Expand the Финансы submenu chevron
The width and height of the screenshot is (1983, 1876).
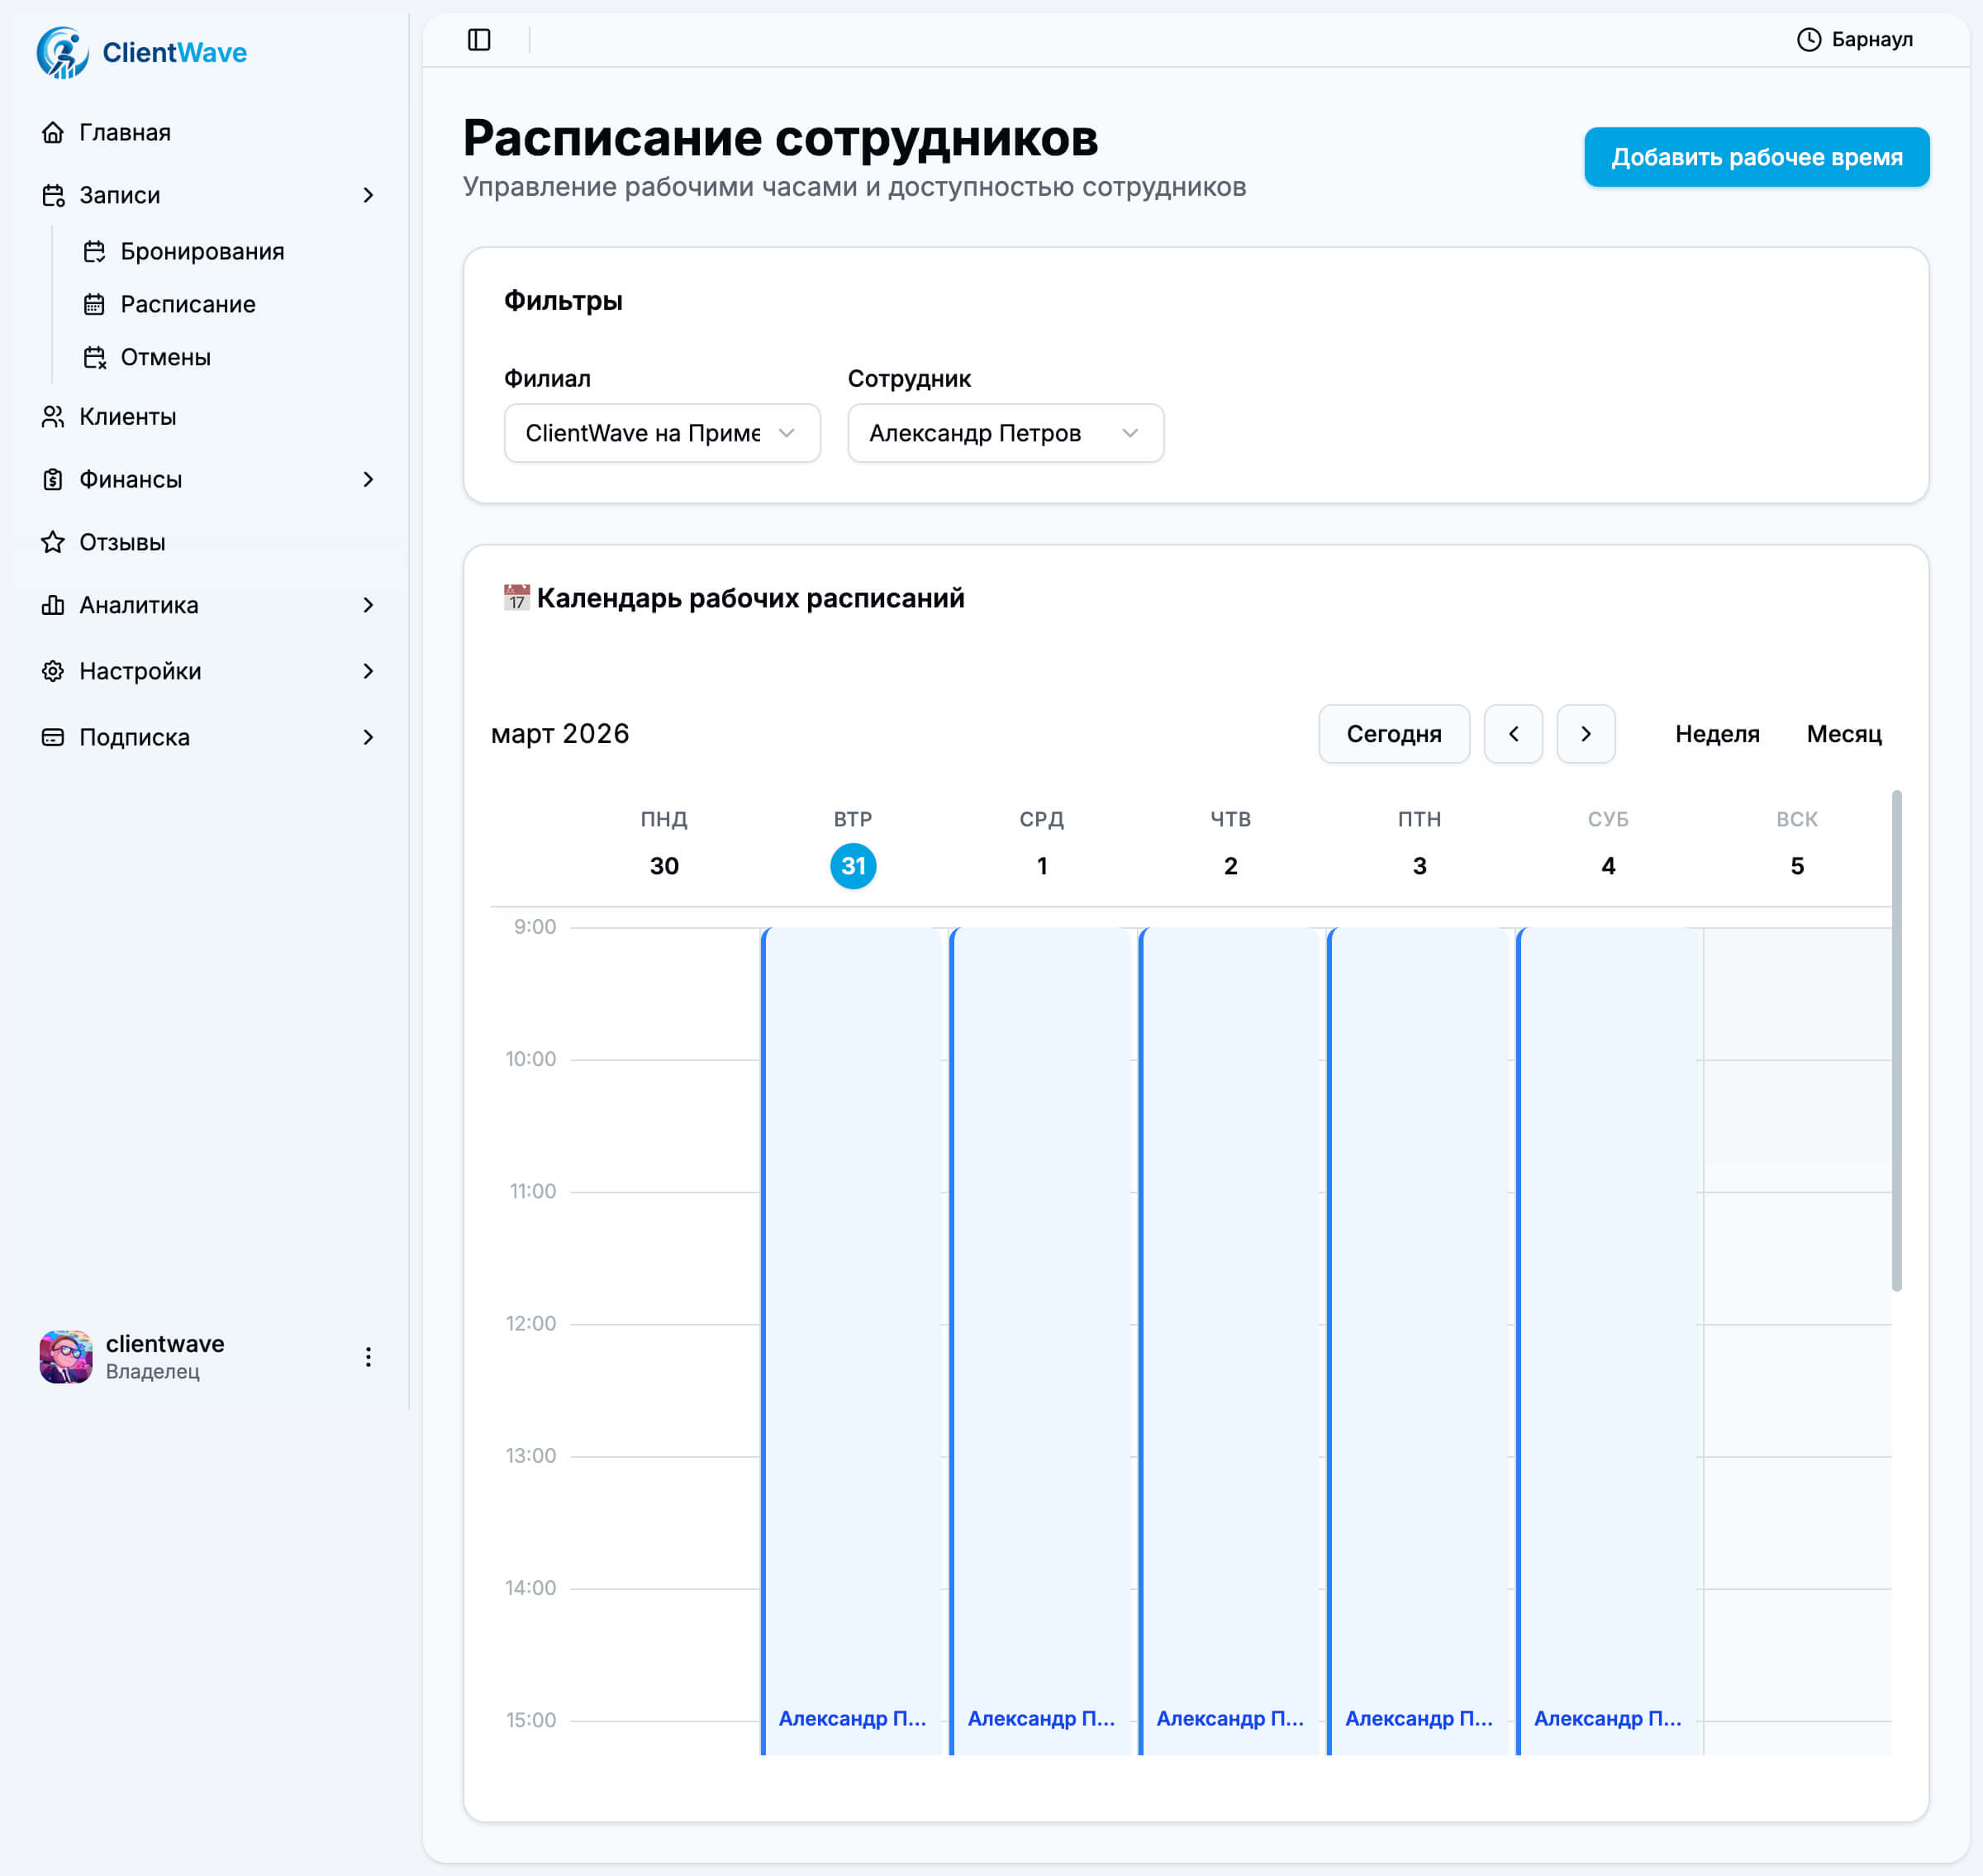pos(368,479)
